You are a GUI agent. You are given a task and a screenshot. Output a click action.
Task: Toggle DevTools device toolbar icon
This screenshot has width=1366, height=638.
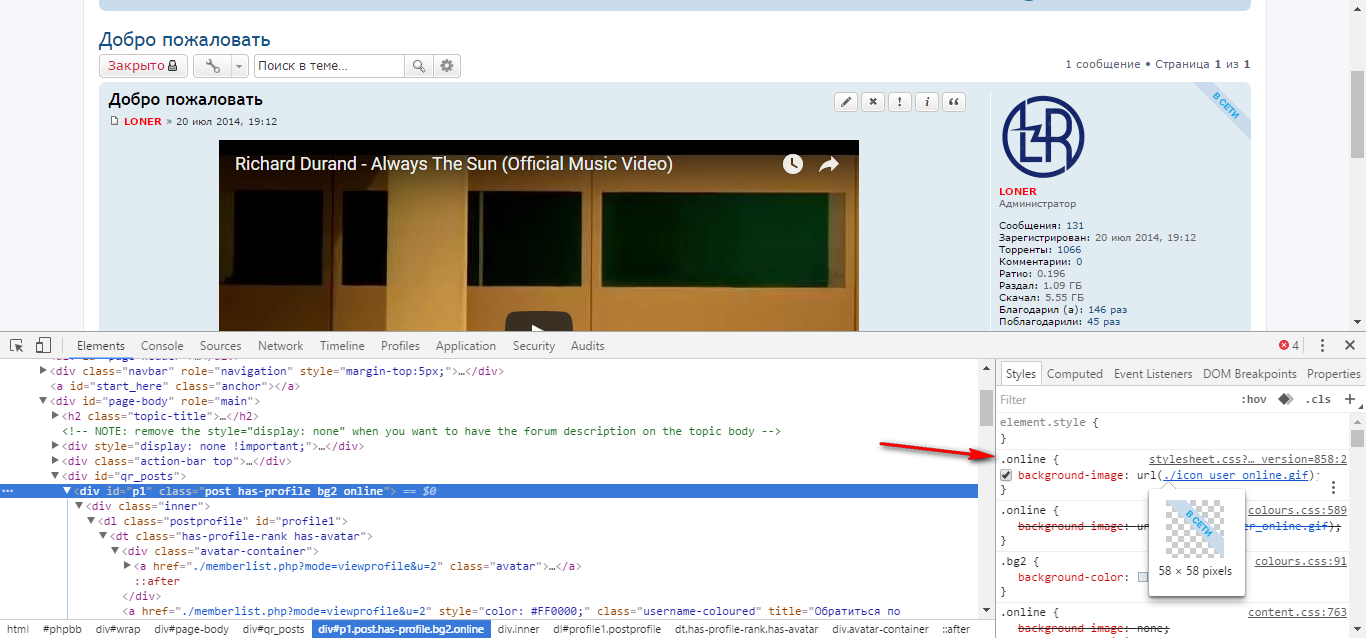pos(43,345)
